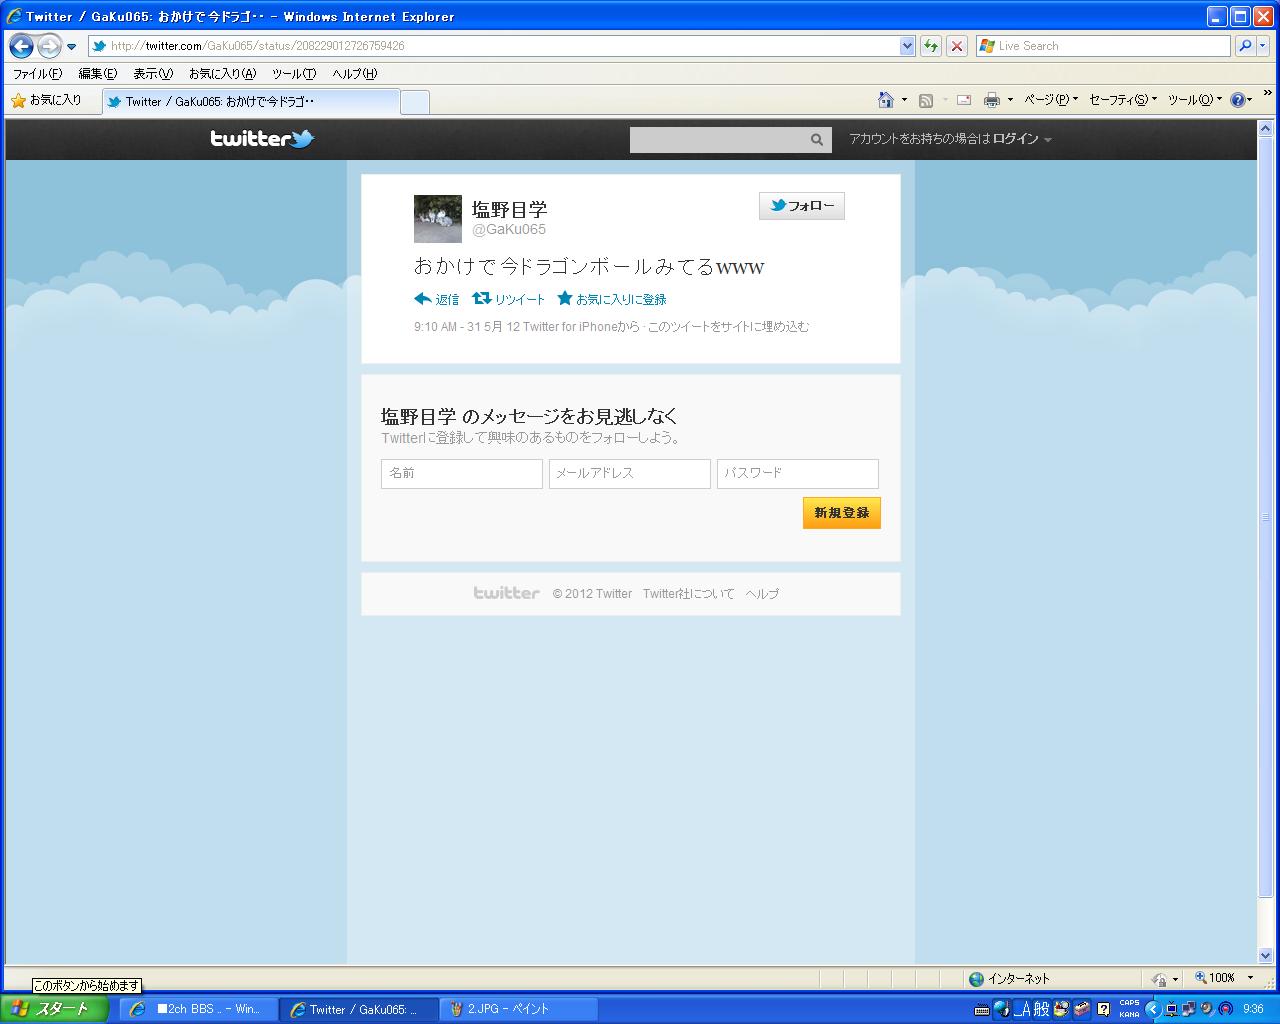Open the ヘルプ(H) menu

point(355,74)
